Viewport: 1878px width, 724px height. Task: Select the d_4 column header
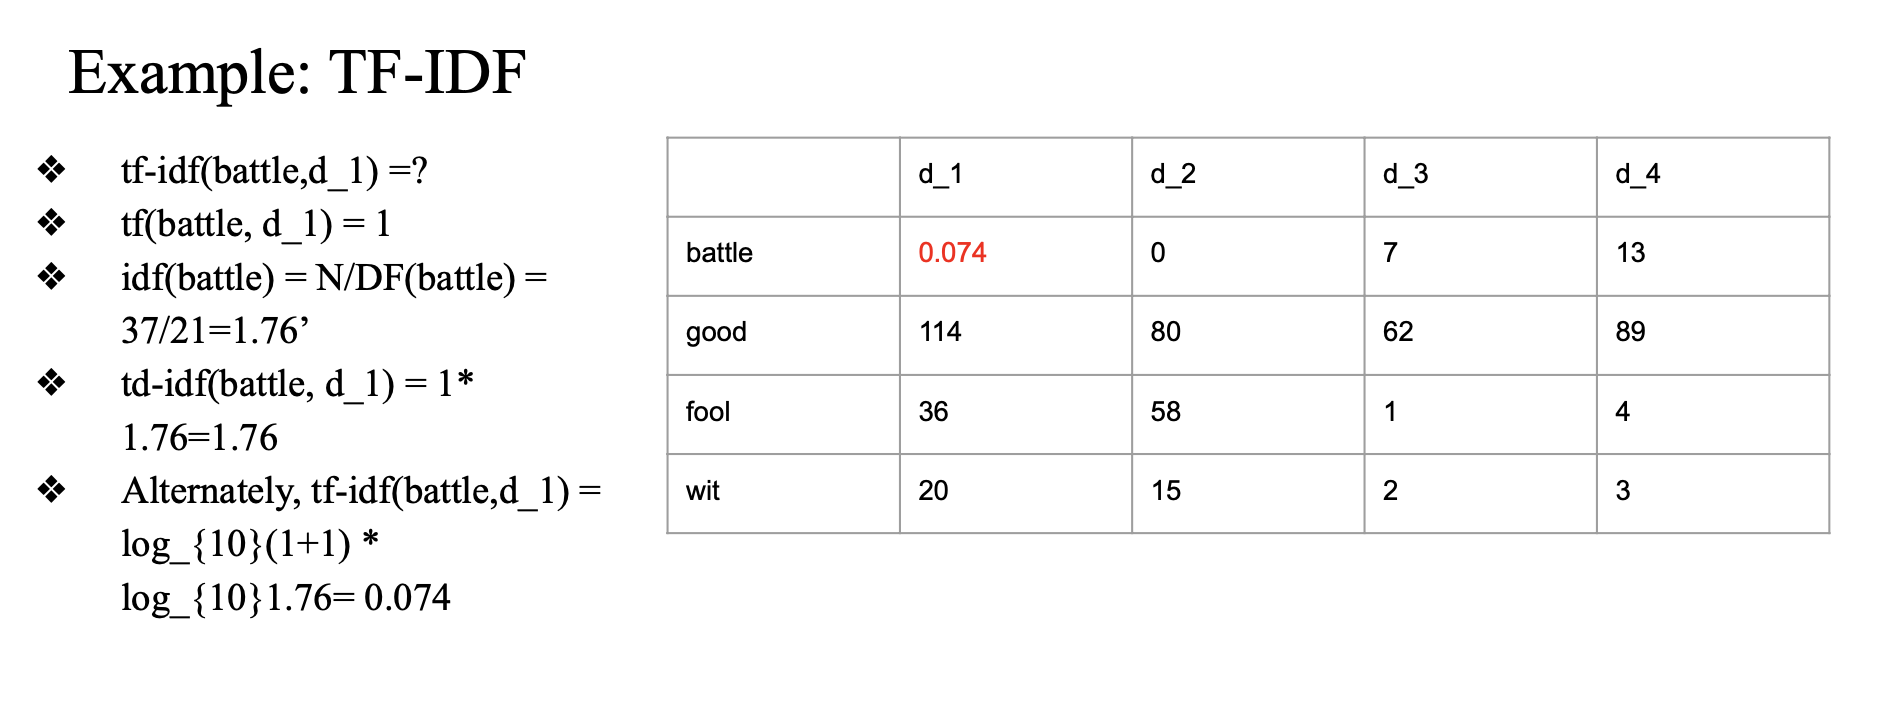click(x=1713, y=177)
